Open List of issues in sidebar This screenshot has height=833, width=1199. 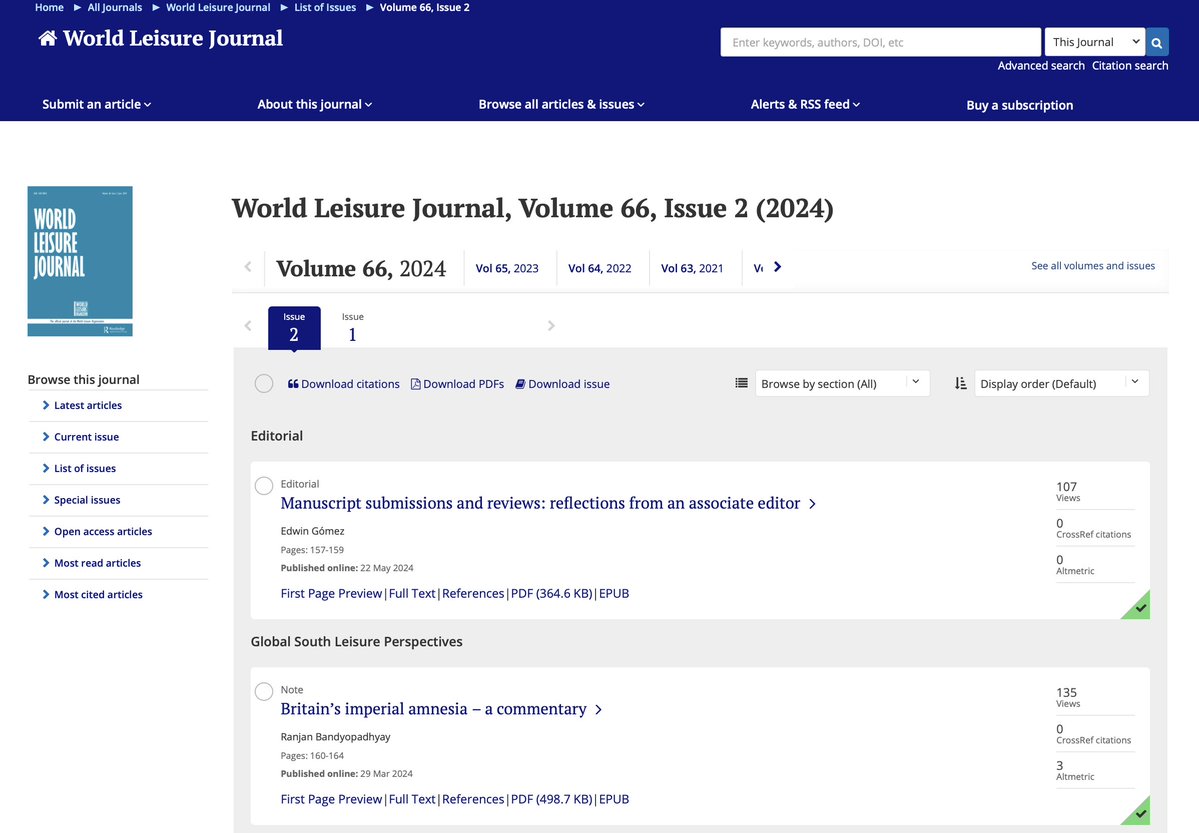tap(84, 468)
